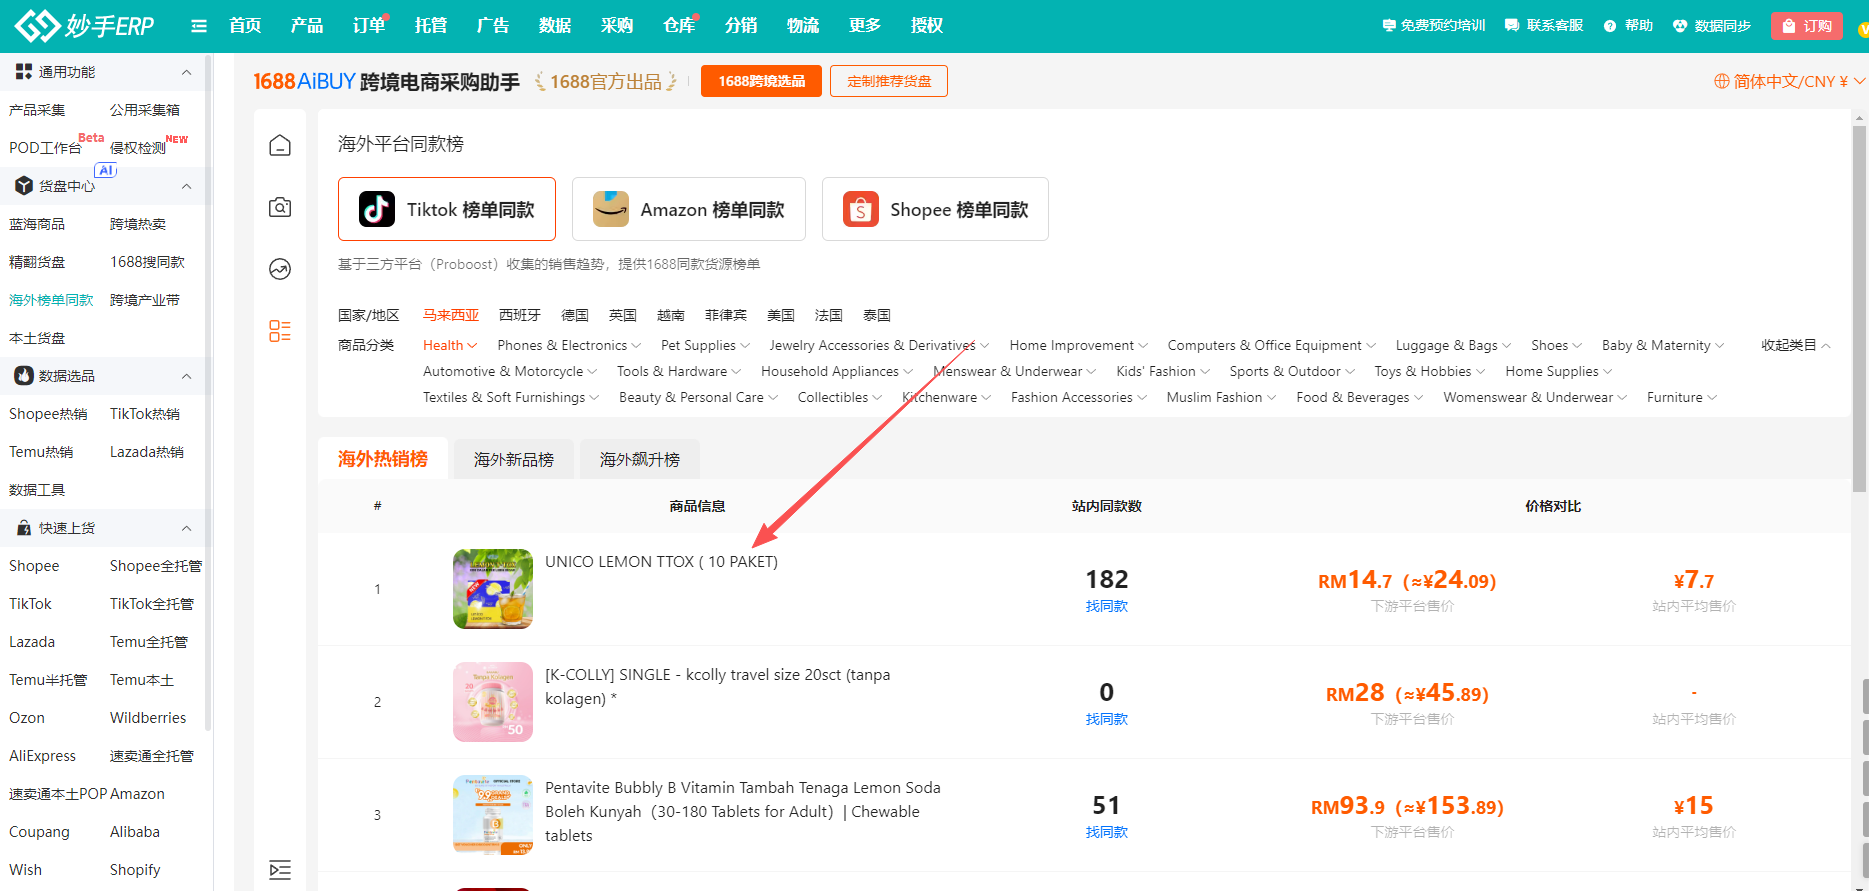The image size is (1869, 891).
Task: Click the 帮助 help icon
Action: 1610,26
